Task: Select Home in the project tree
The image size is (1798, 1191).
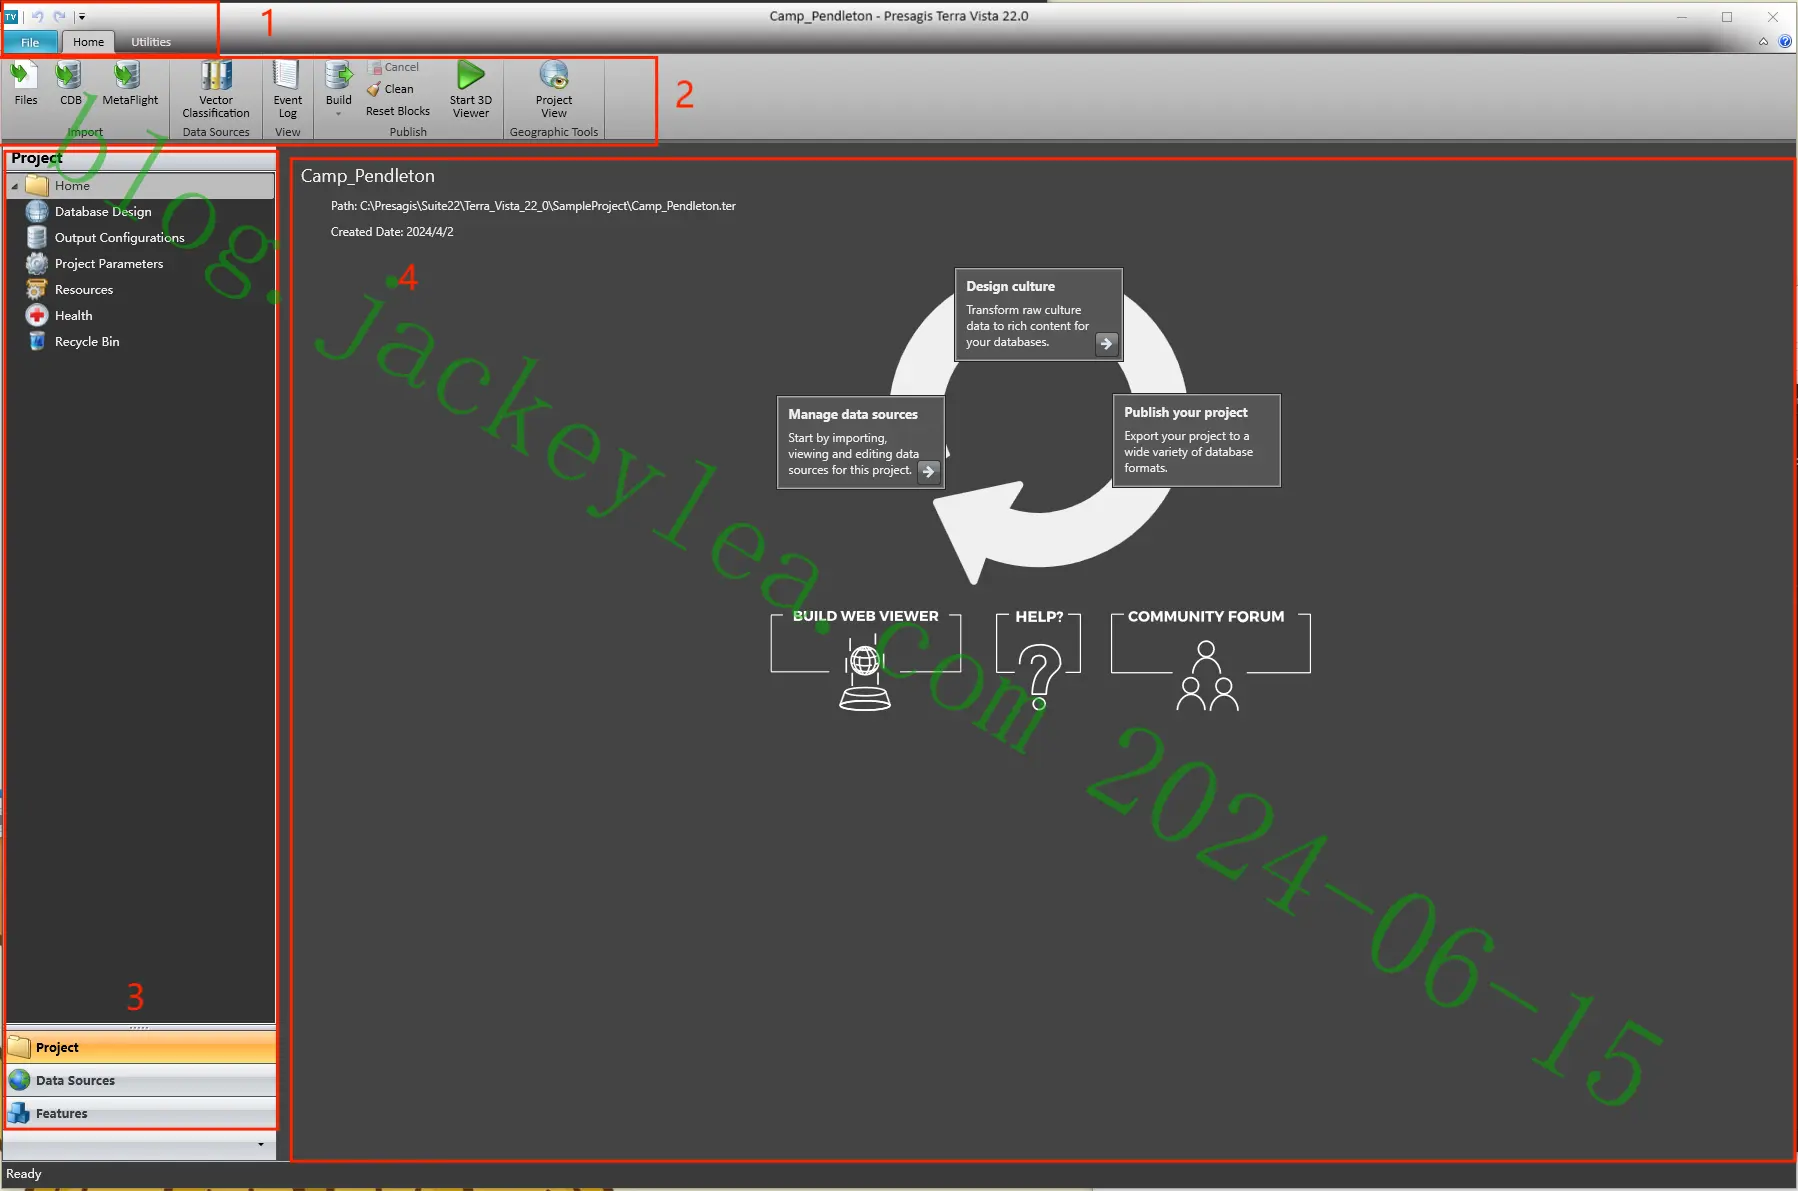Action: 140,186
